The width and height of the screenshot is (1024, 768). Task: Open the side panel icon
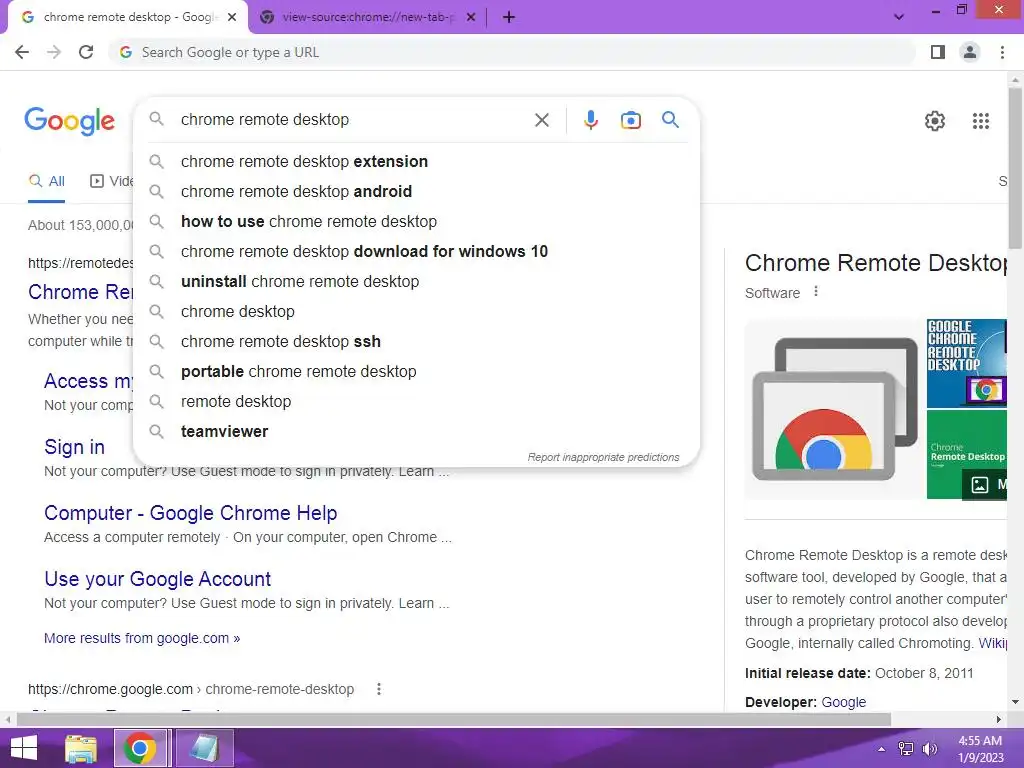coord(938,52)
